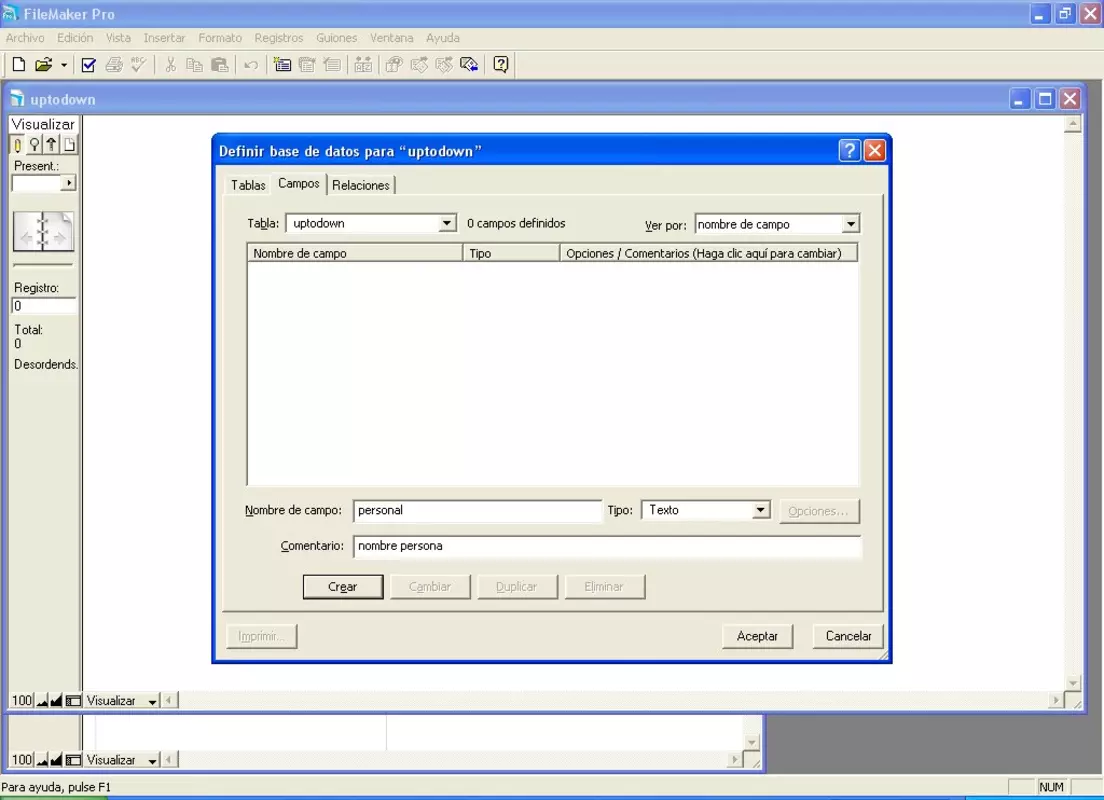
Task: Open the Vista menu
Action: pos(118,38)
